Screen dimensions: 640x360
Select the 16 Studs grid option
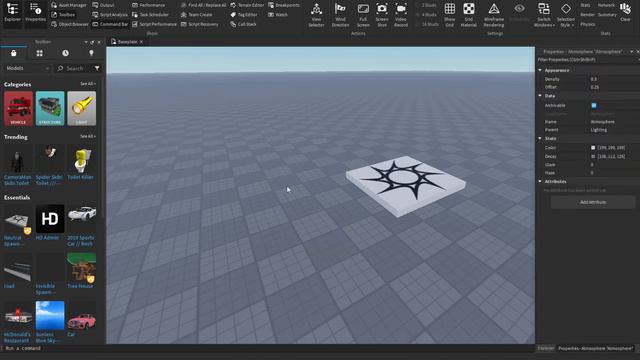point(427,24)
